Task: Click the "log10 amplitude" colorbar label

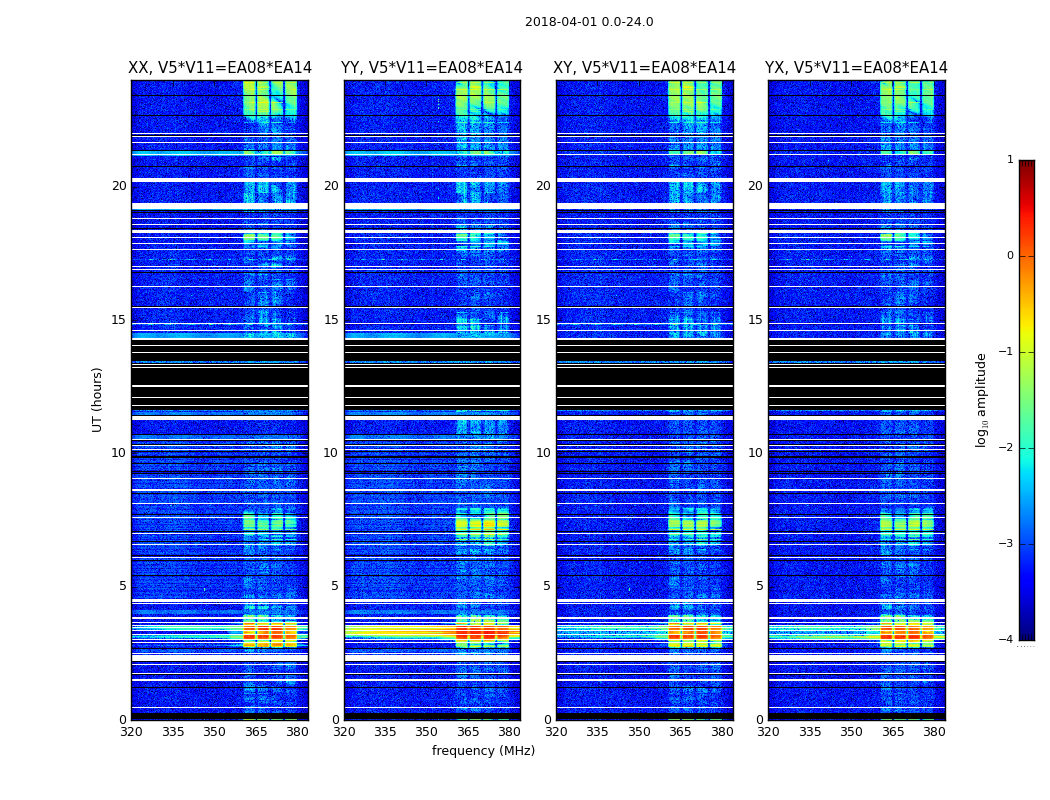Action: pyautogui.click(x=982, y=399)
